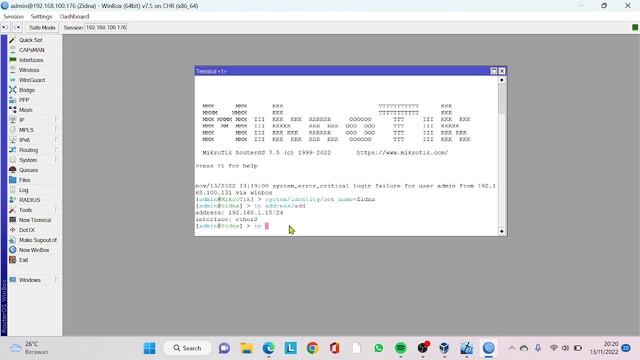Click the redo arrow in the toolbar

tap(17, 27)
